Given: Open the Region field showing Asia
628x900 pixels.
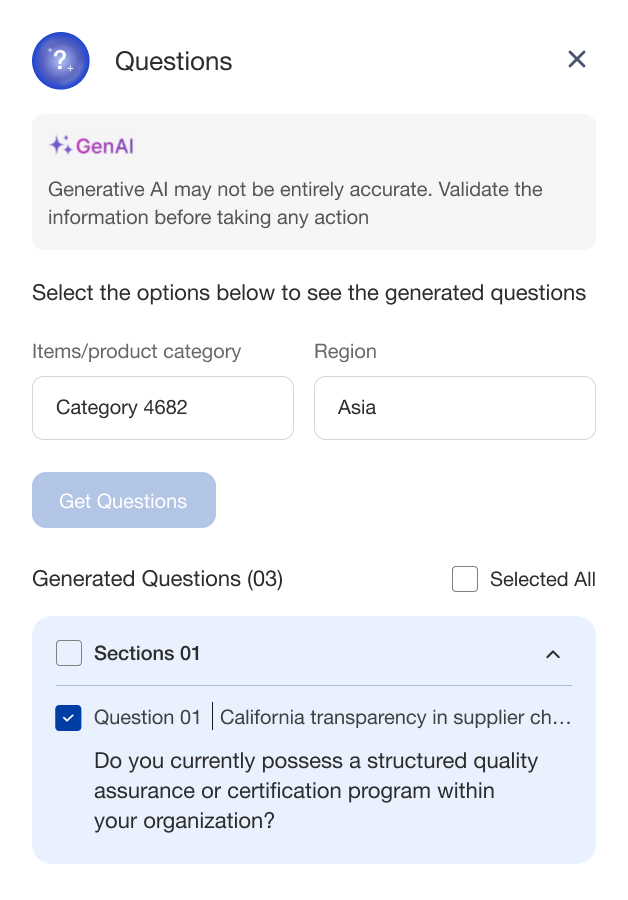Looking at the screenshot, I should point(455,408).
